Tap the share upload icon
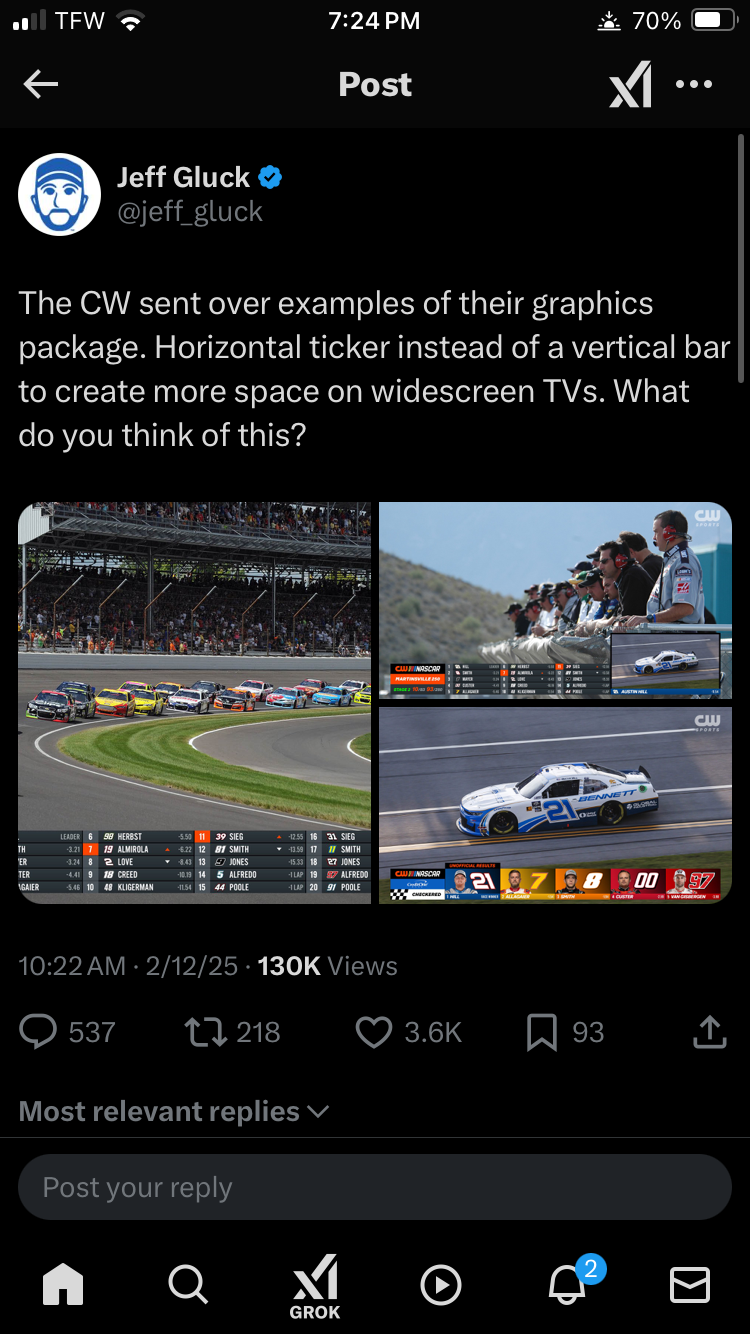750x1334 pixels. click(x=709, y=1032)
